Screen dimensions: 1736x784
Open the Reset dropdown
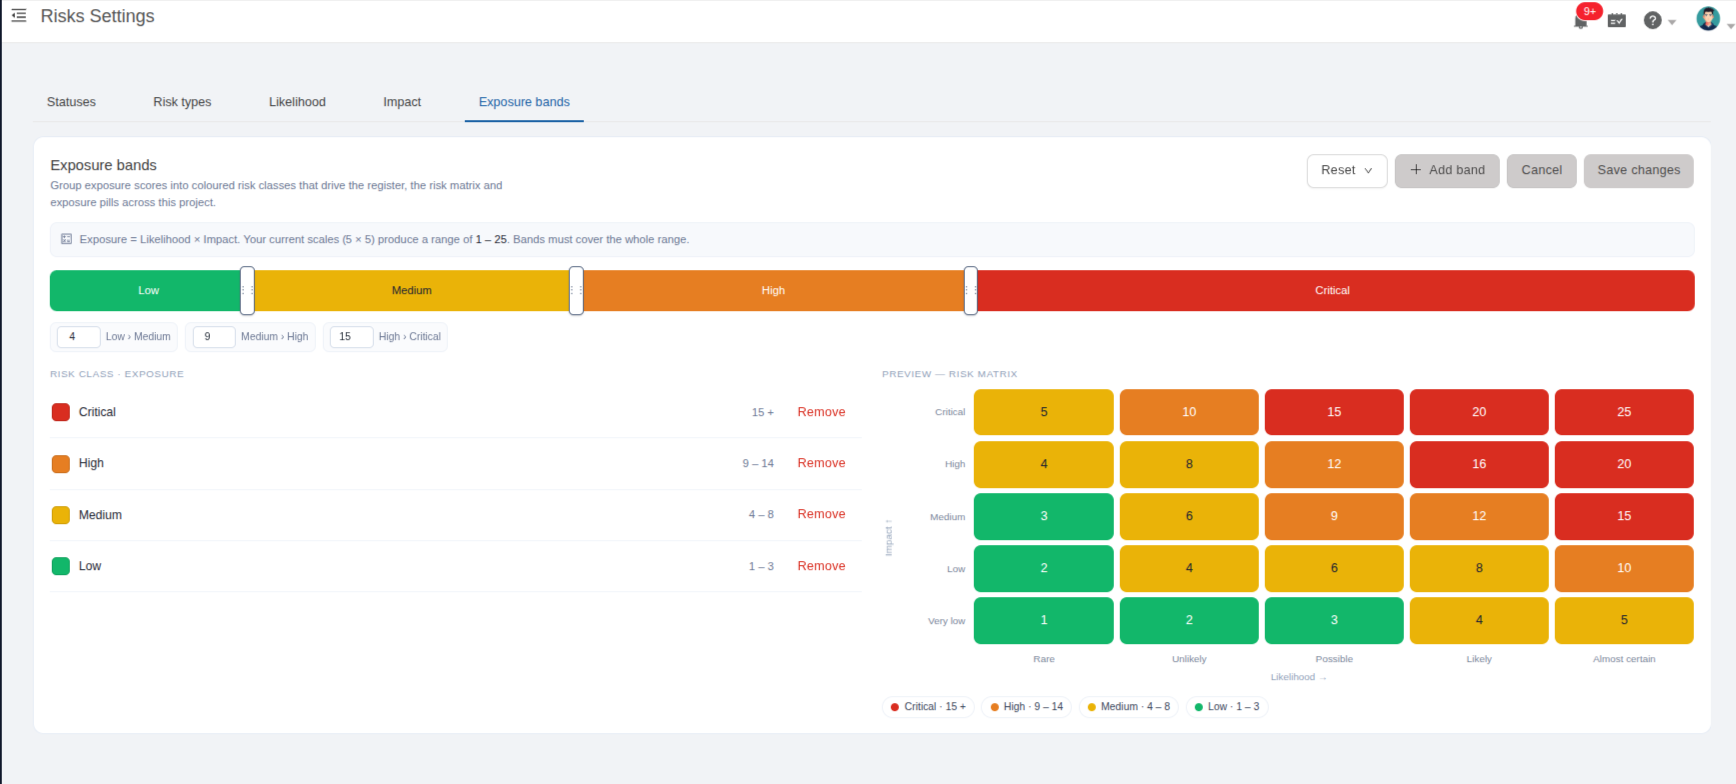[x=1347, y=170]
